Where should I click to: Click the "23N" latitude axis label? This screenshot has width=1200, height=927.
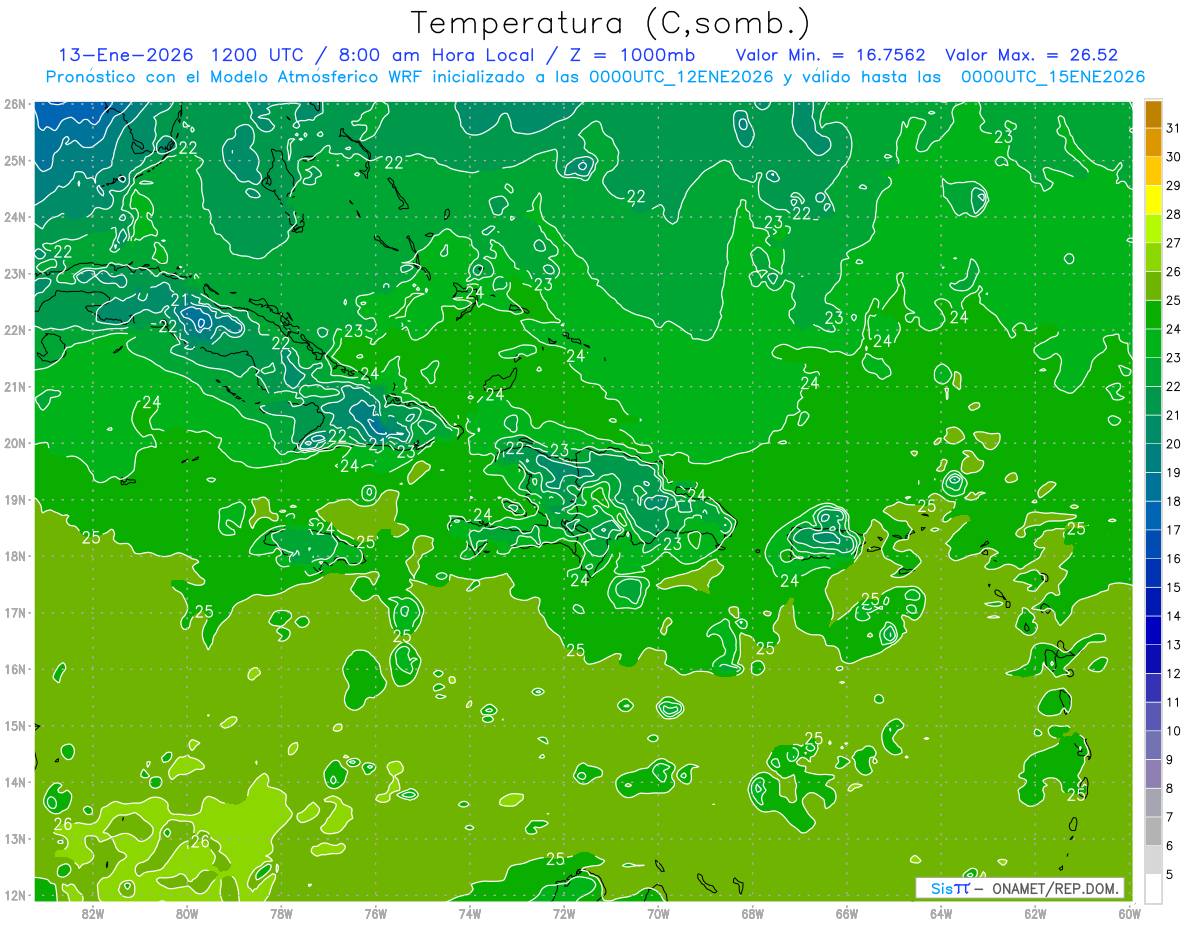[14, 273]
